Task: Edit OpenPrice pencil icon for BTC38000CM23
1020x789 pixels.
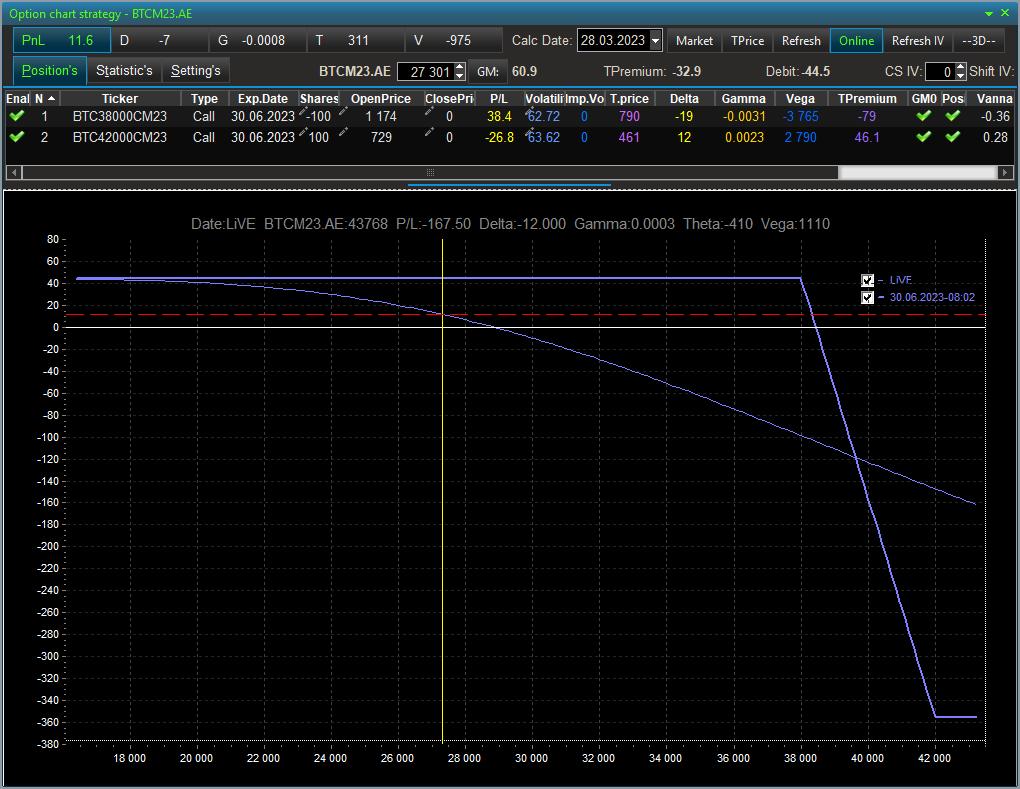Action: 343,112
